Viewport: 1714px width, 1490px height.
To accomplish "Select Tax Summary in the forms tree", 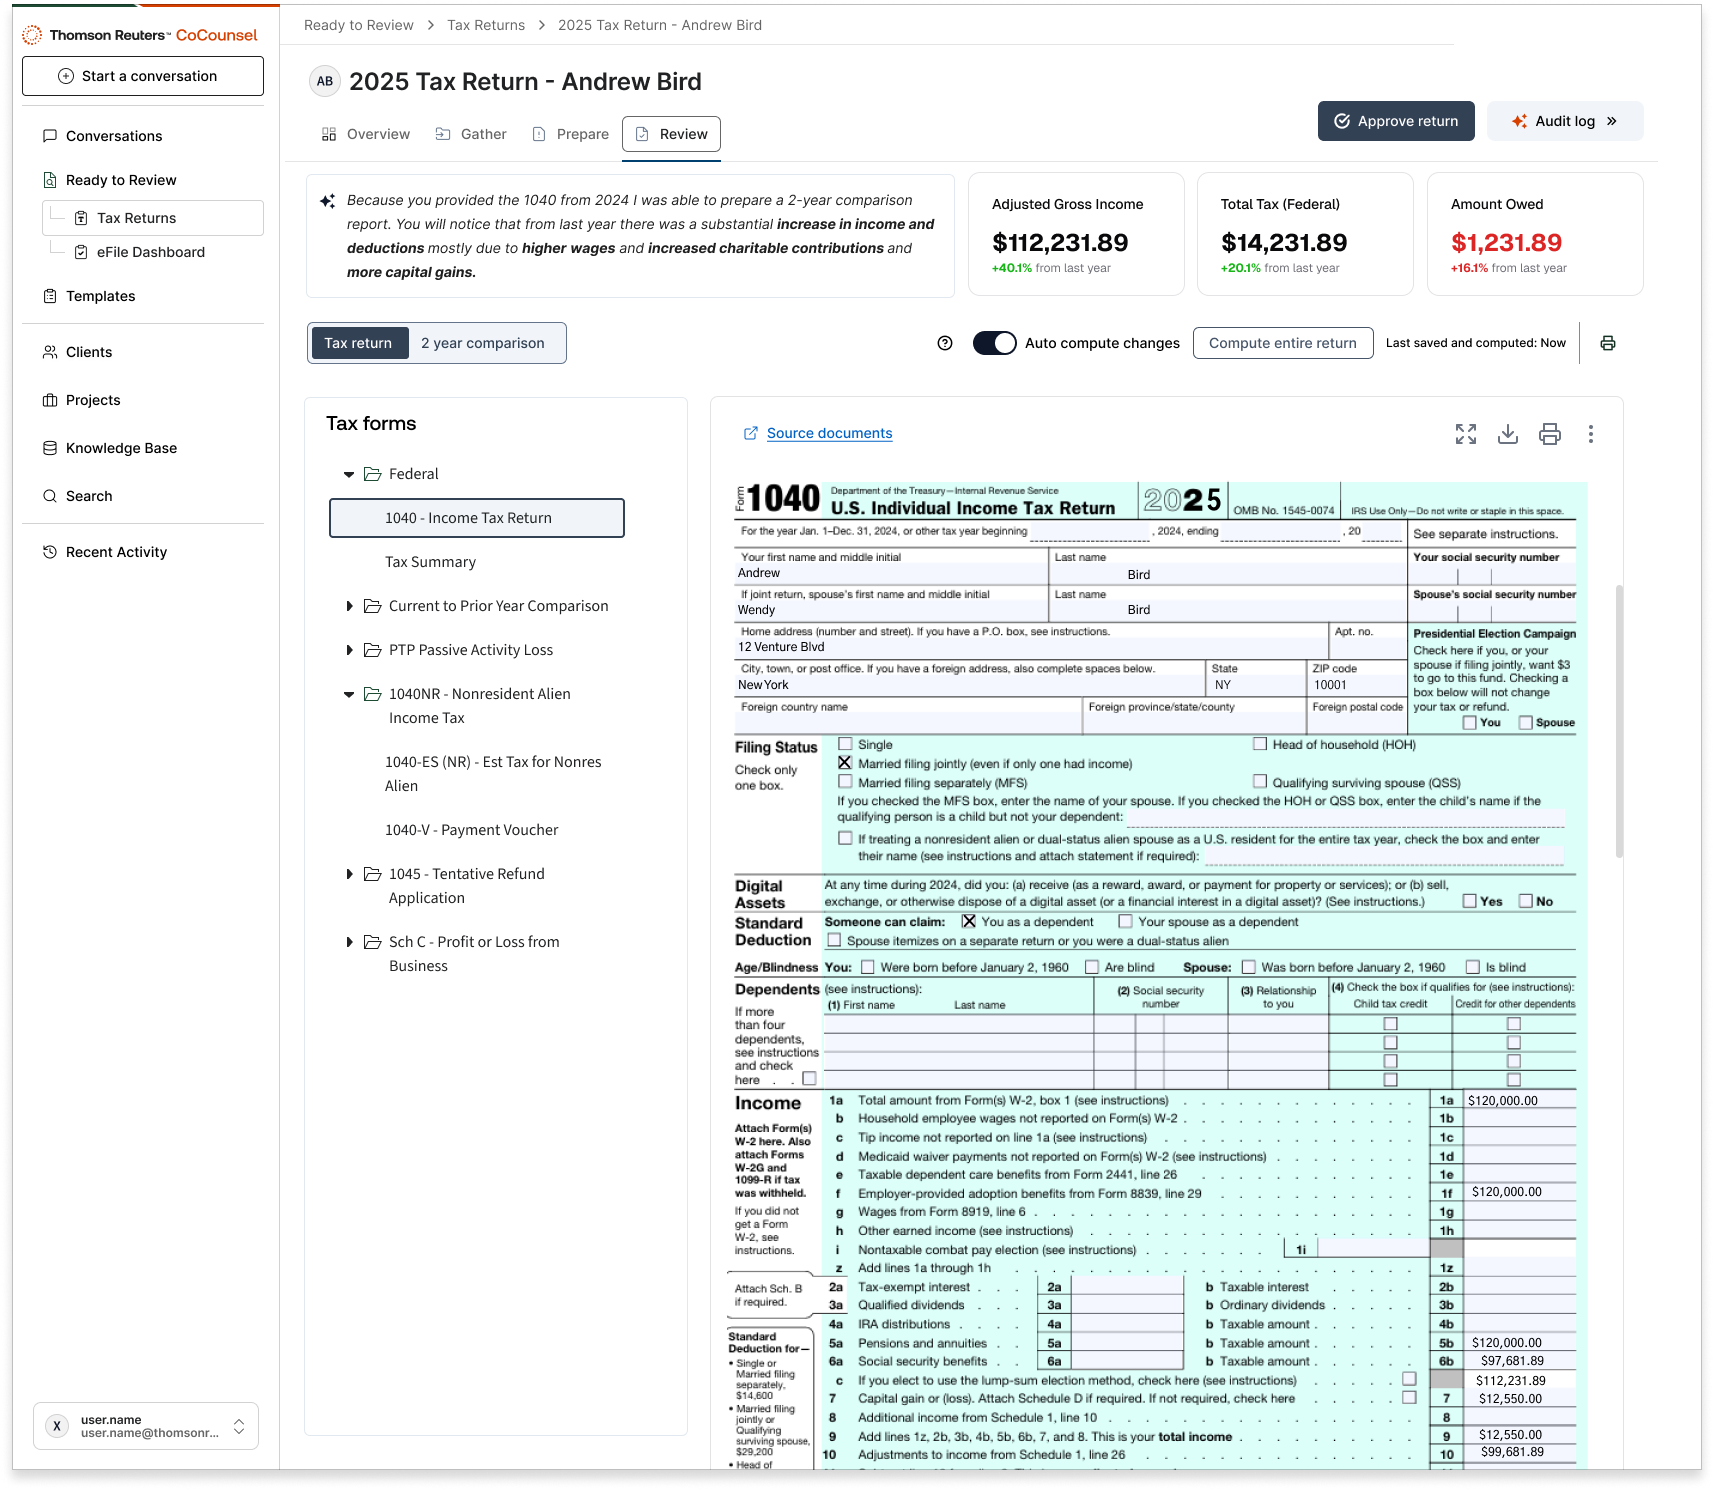I will pos(430,561).
